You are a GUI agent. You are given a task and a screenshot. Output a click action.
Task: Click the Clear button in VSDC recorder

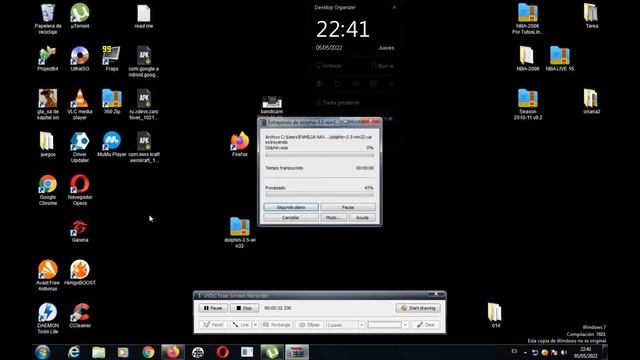click(x=426, y=324)
